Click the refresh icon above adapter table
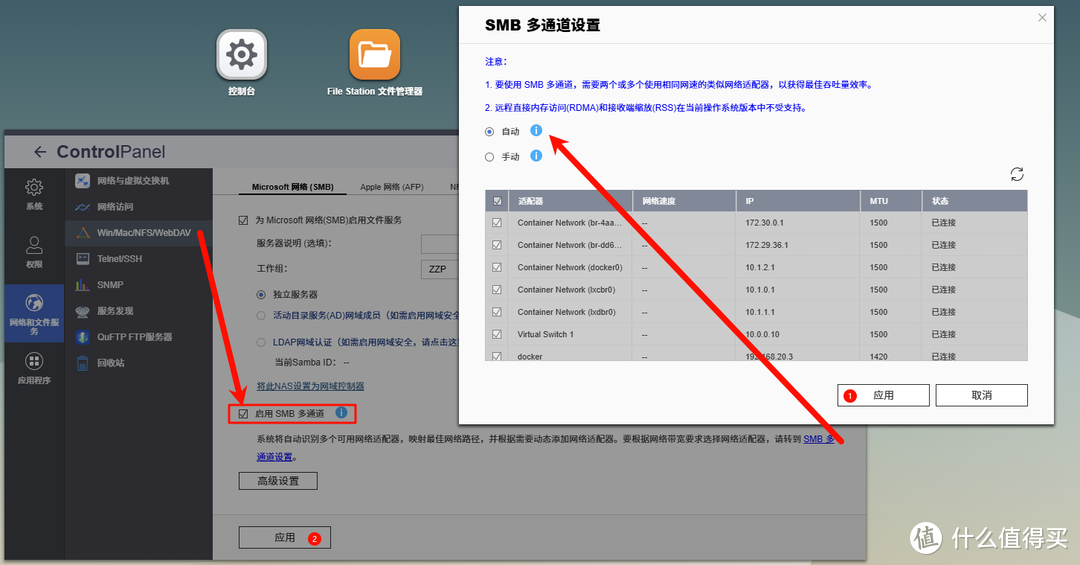 1017,174
